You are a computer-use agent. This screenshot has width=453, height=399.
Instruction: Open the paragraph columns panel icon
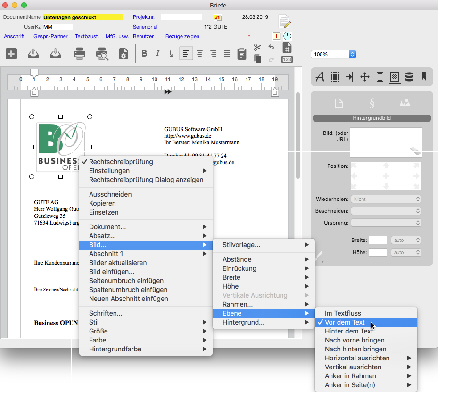pyautogui.click(x=335, y=77)
